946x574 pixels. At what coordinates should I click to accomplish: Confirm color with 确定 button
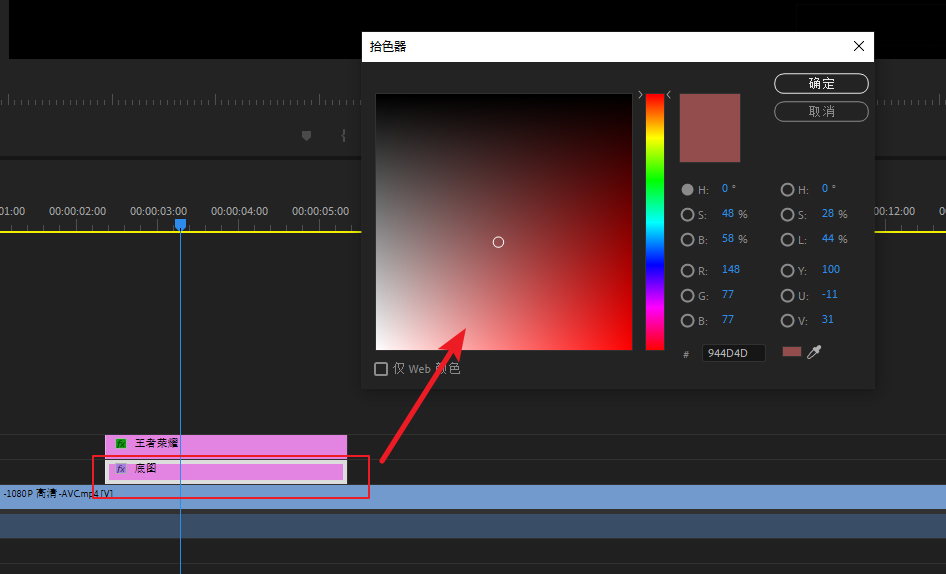click(x=821, y=84)
